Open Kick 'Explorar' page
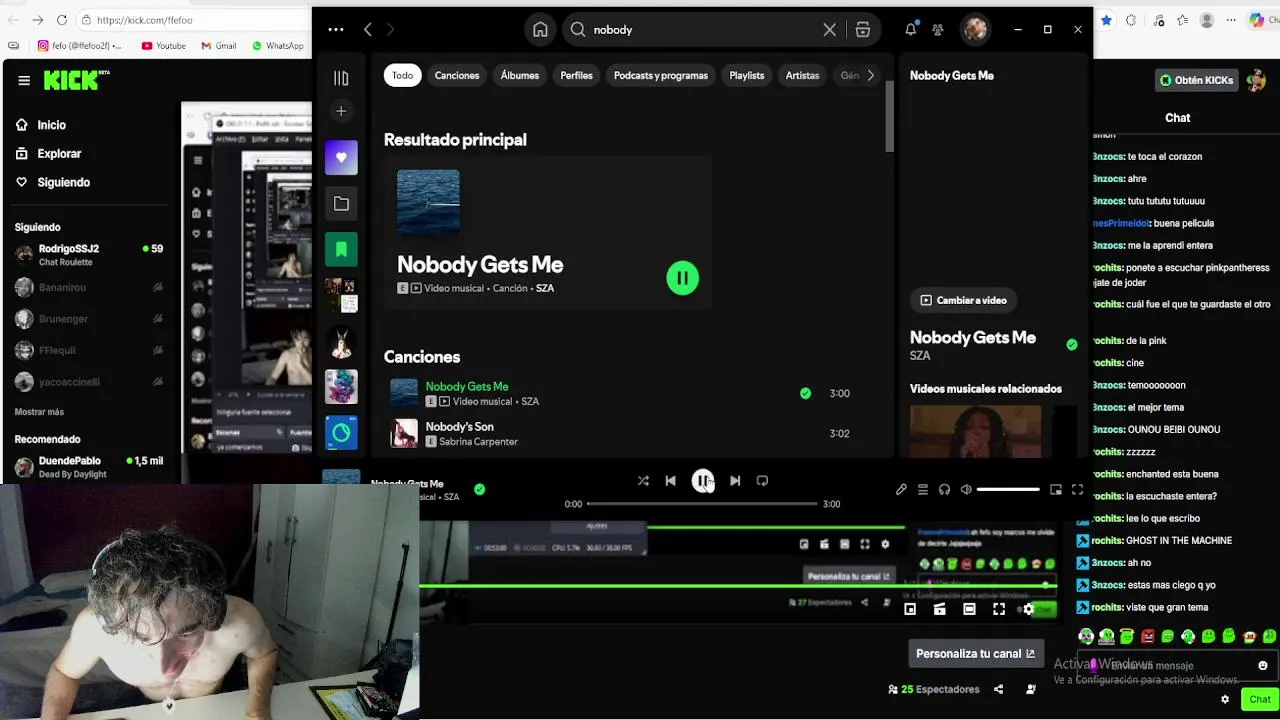Image resolution: width=1280 pixels, height=720 pixels. point(48,154)
